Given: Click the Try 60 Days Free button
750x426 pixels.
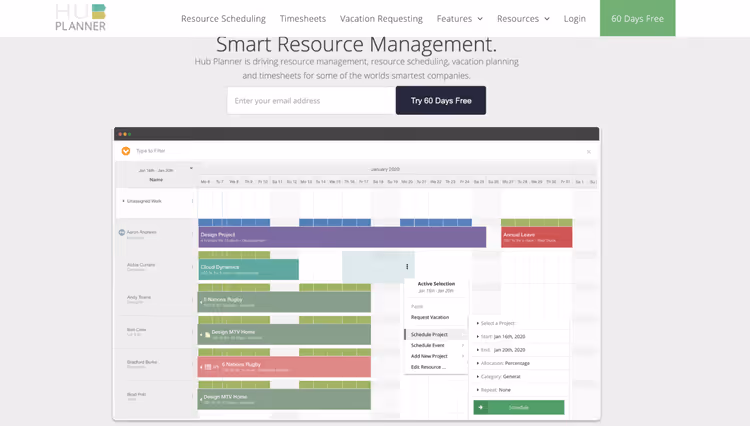Looking at the screenshot, I should click(441, 100).
